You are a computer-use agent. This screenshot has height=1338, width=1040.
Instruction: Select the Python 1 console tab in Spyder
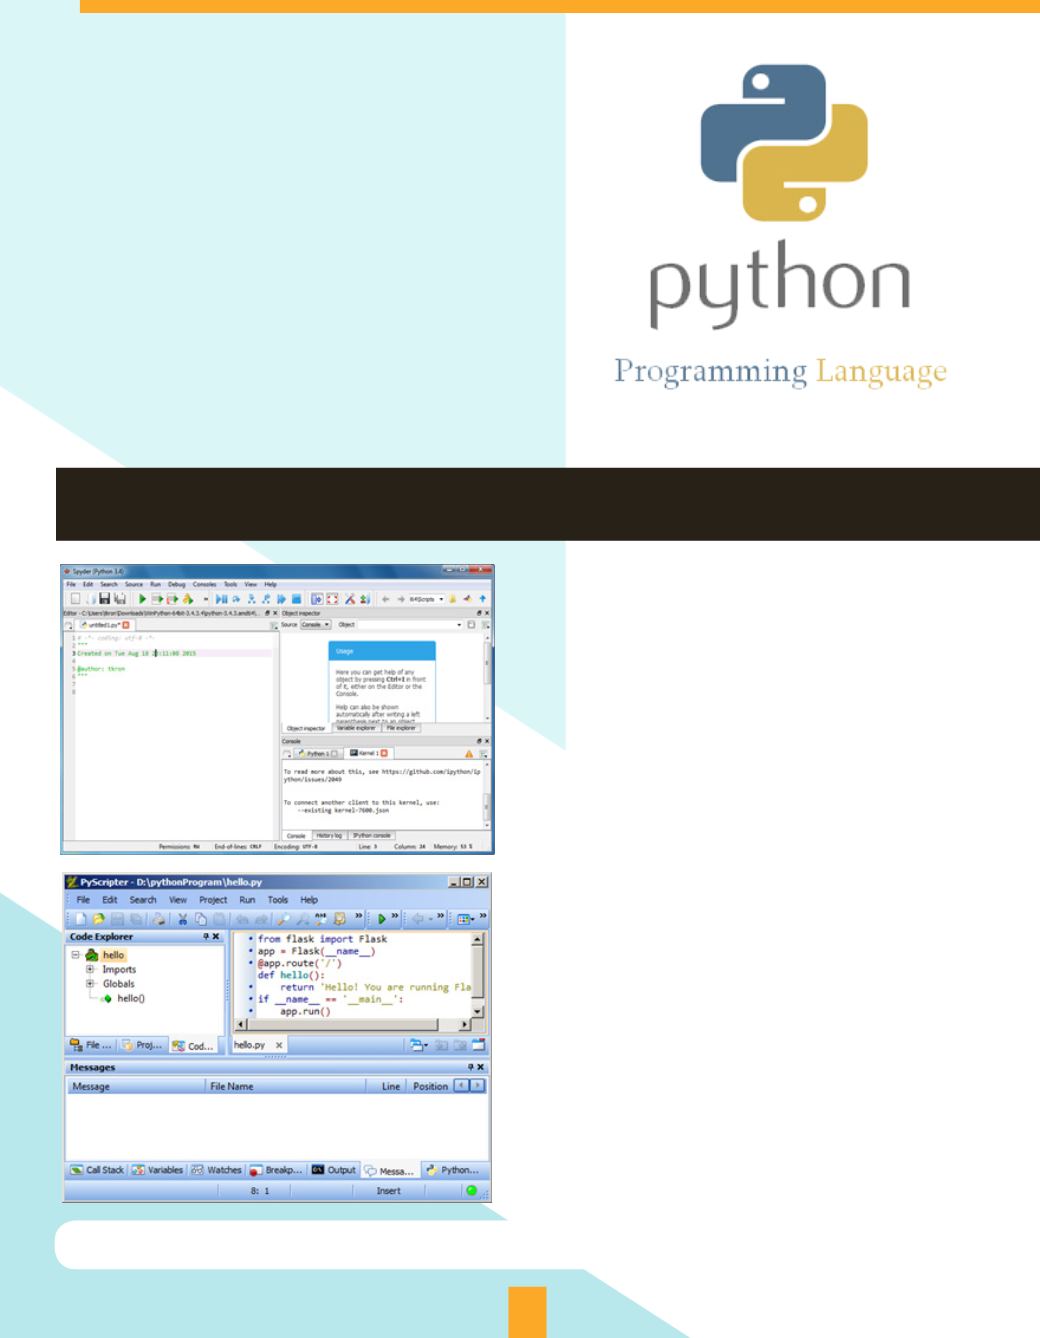(x=316, y=753)
